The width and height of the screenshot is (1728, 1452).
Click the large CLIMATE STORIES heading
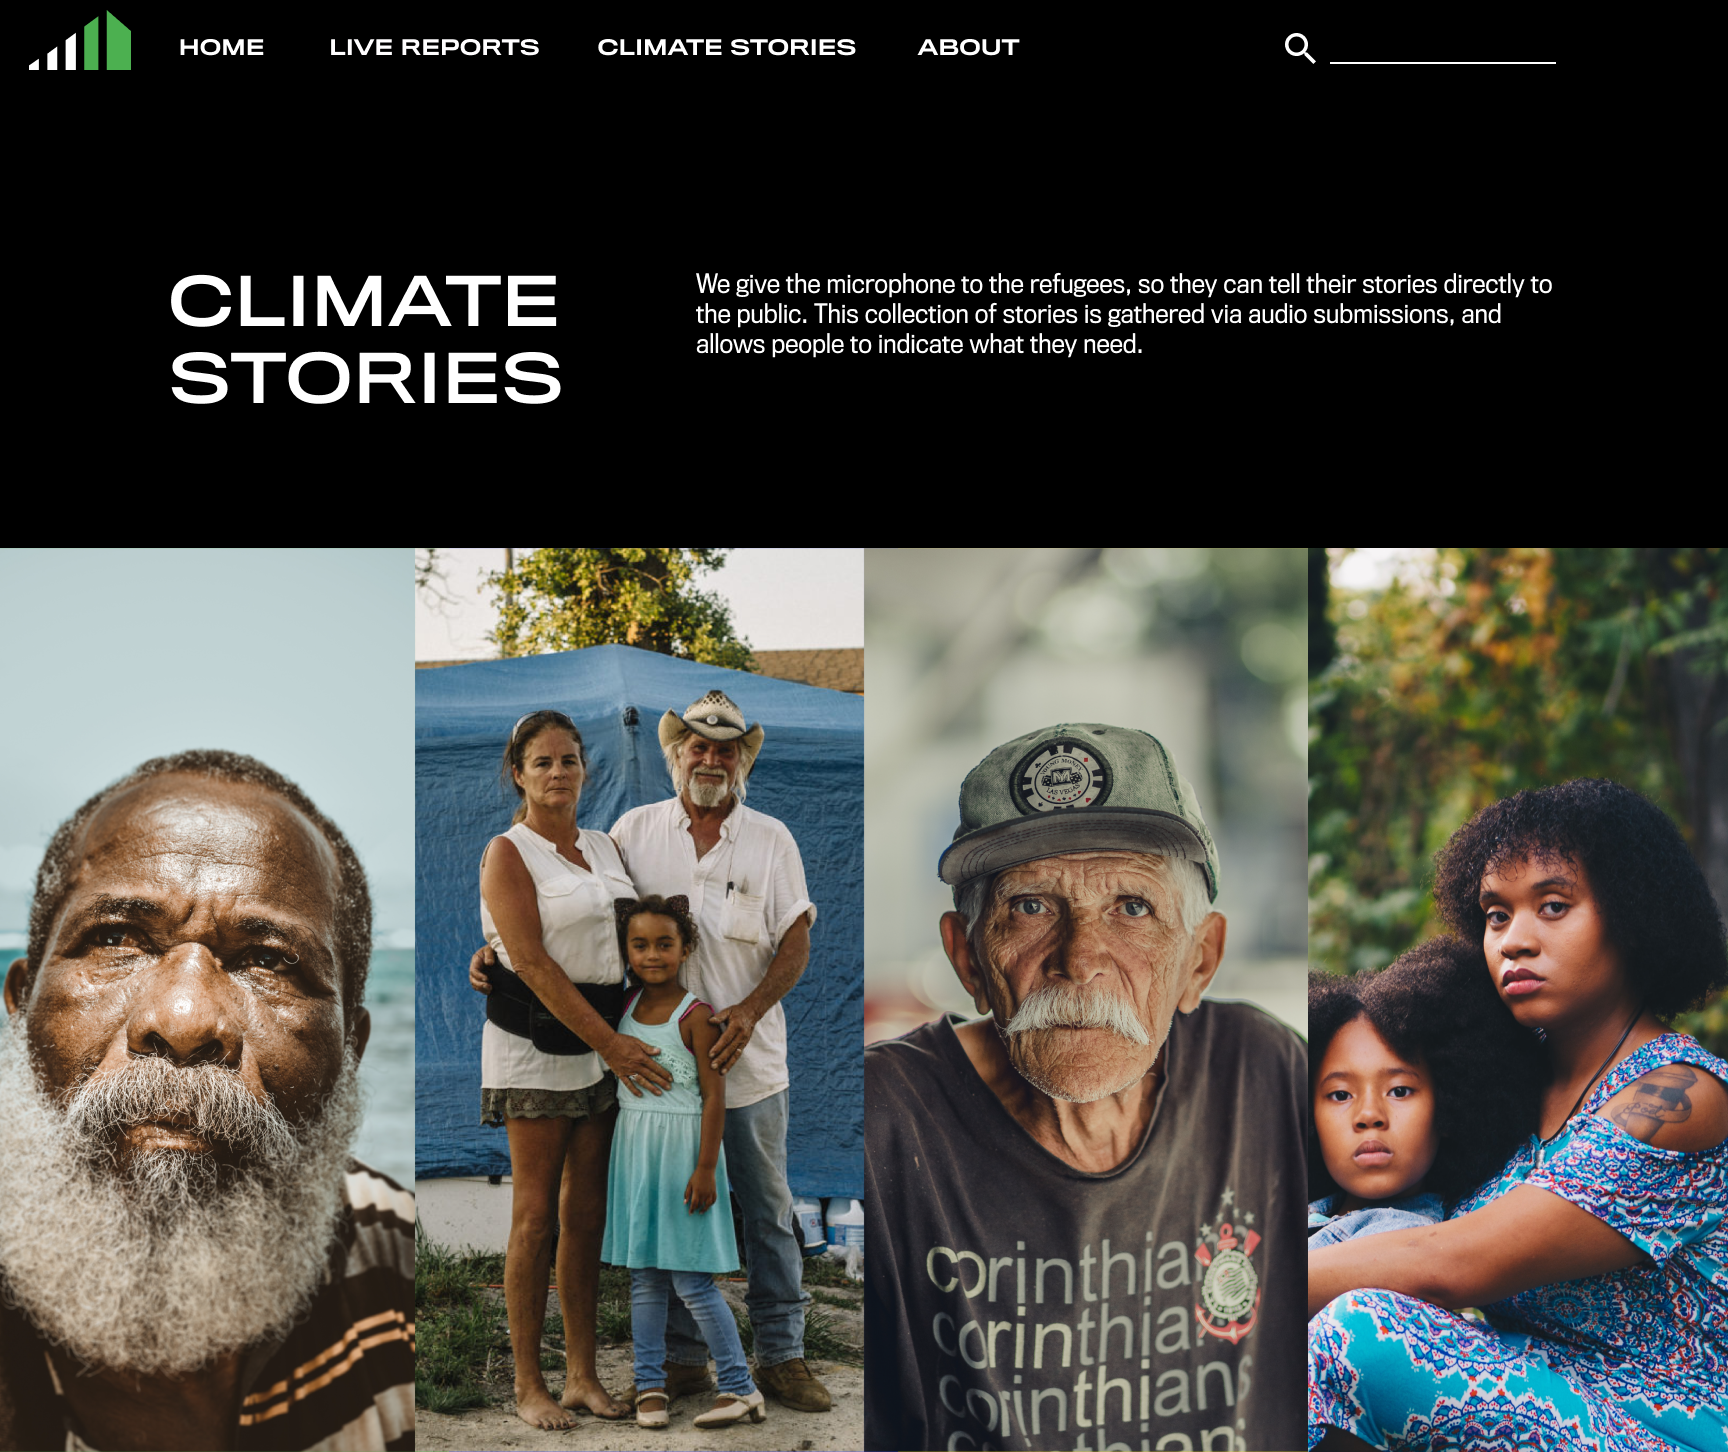[365, 339]
